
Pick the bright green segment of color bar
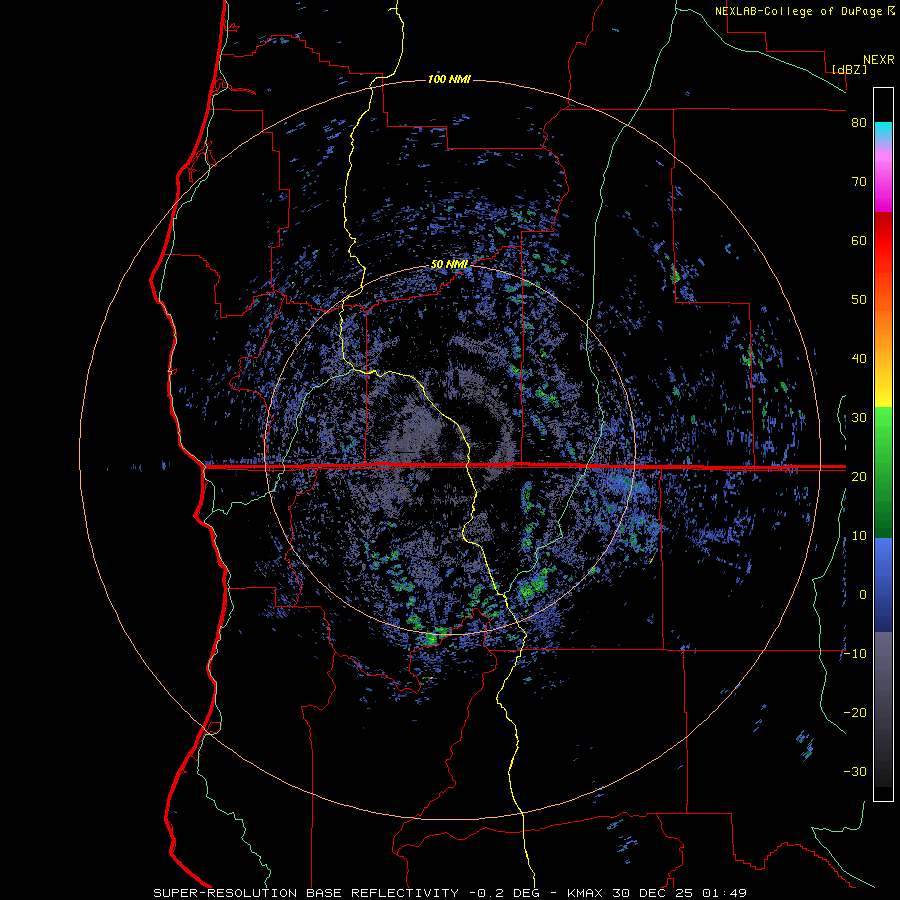coord(883,430)
